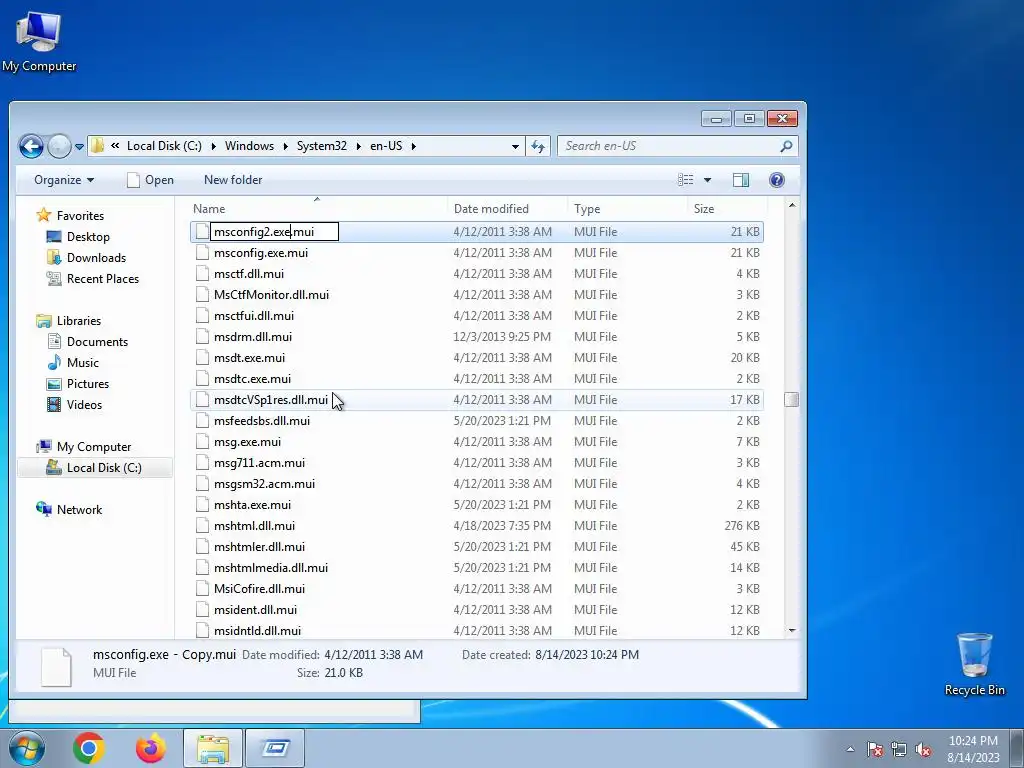
Task: Click the Forward navigation arrow button
Action: click(x=59, y=146)
